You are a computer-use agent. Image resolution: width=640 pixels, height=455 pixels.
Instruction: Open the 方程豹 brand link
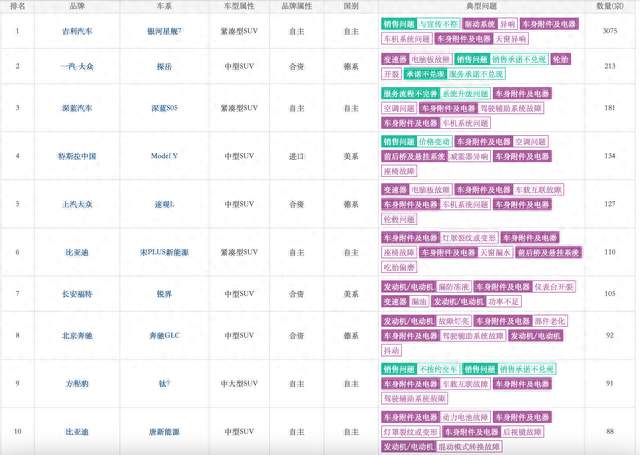click(x=77, y=384)
